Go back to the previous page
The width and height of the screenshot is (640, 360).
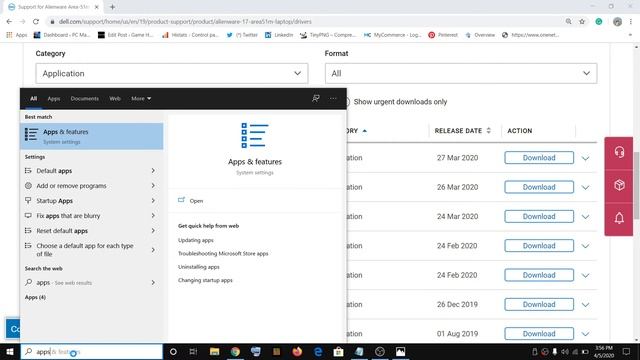(9, 22)
